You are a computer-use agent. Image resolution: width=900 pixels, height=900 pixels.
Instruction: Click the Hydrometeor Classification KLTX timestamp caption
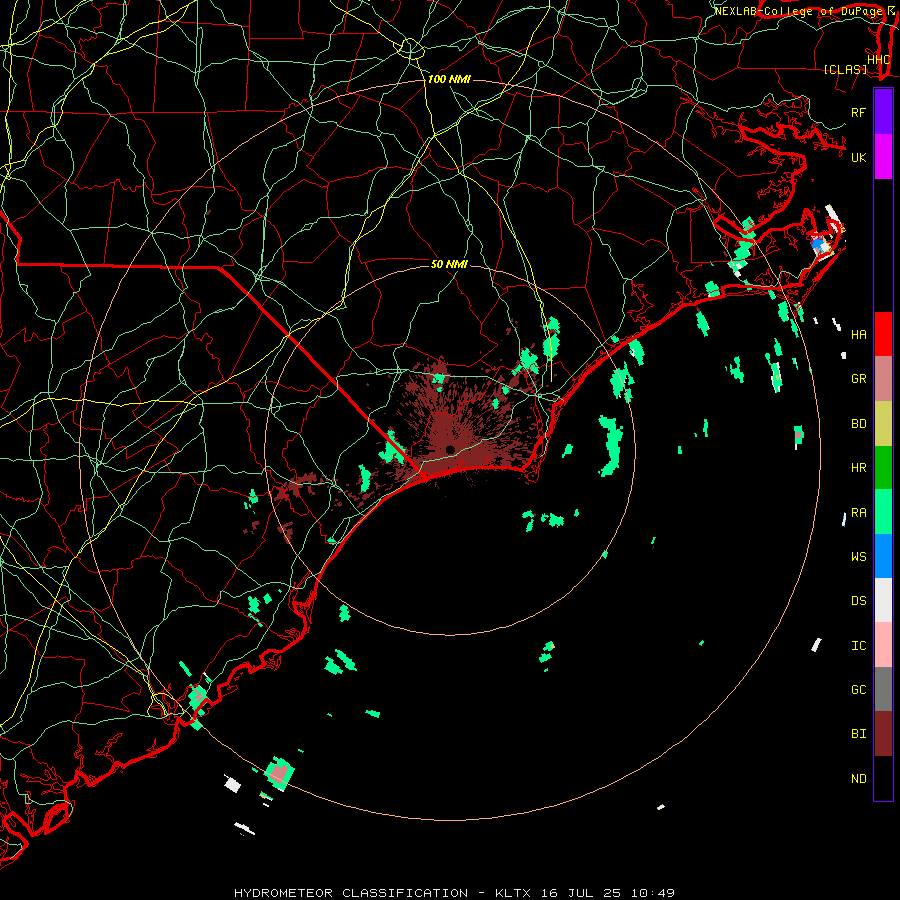coord(454,893)
